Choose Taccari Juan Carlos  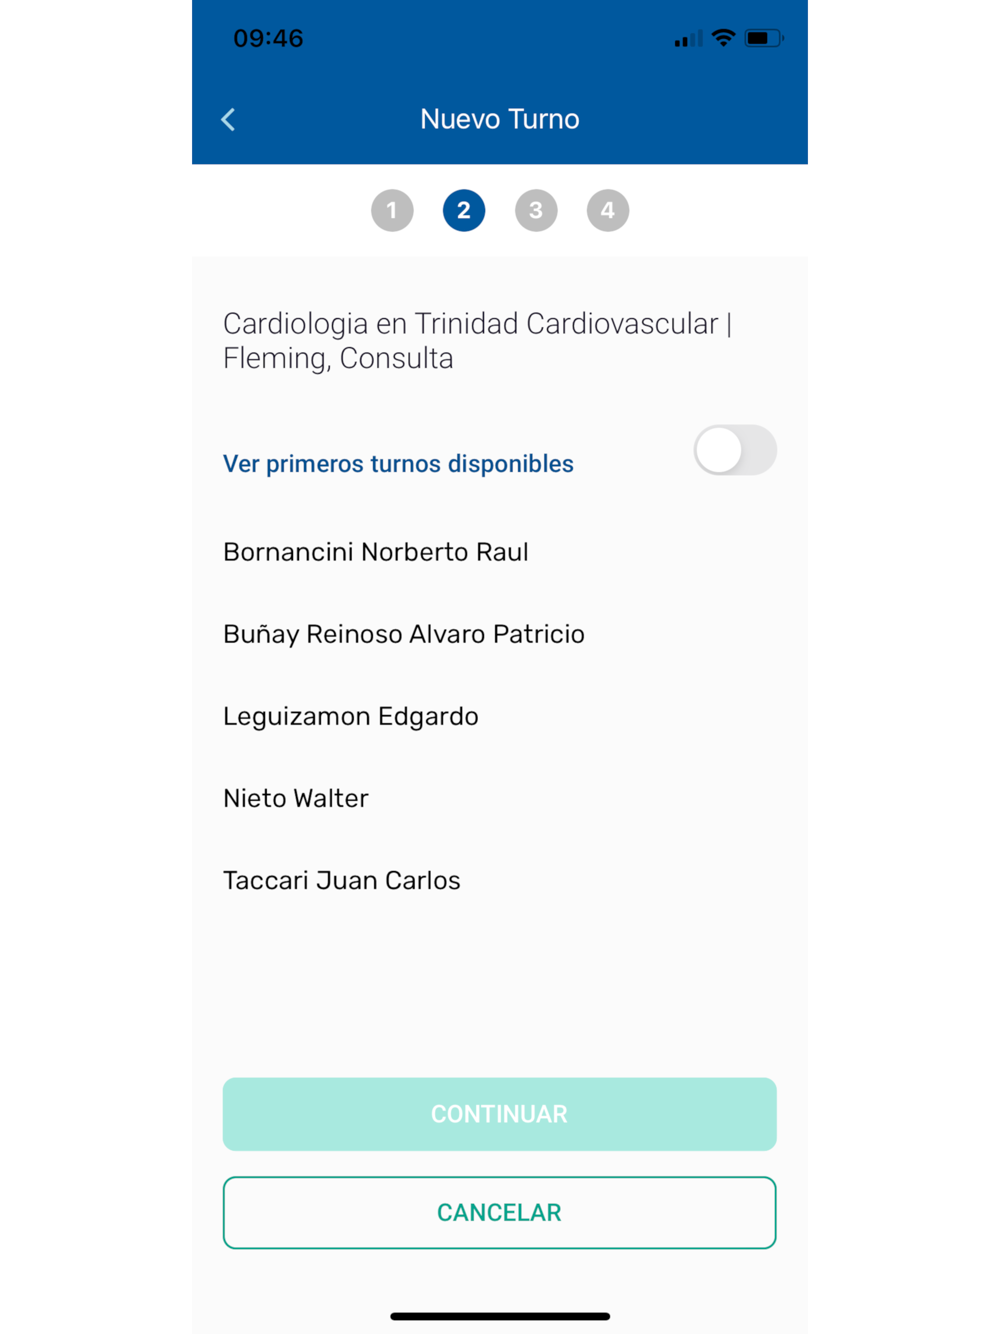click(x=342, y=880)
